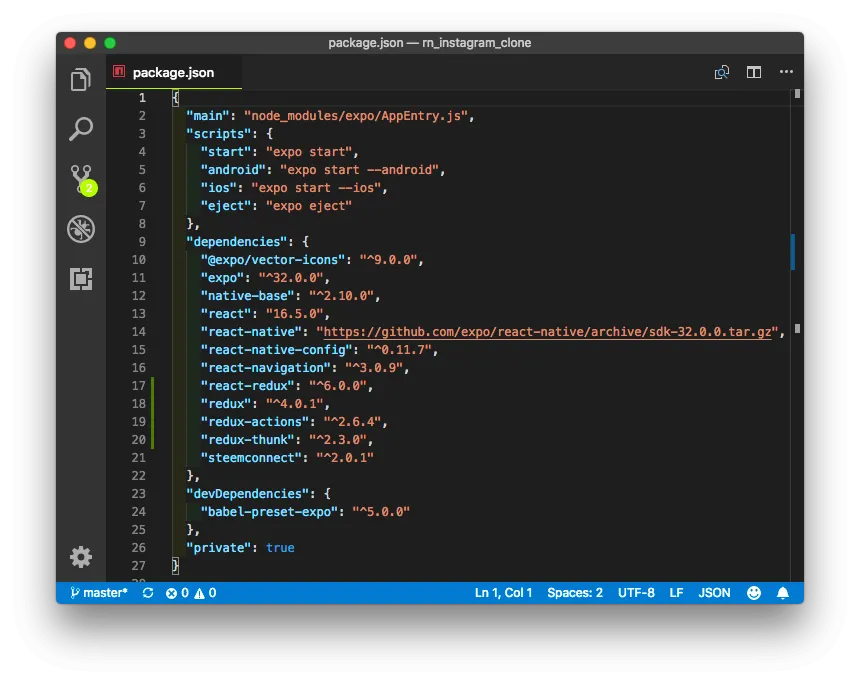This screenshot has width=860, height=684.
Task: Switch branch via master* in status bar
Action: point(99,592)
